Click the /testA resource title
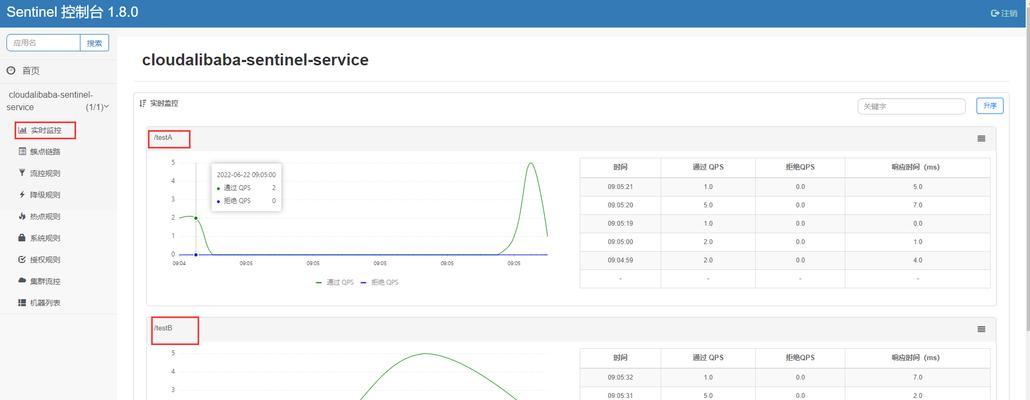This screenshot has height=400, width=1030. pyautogui.click(x=163, y=138)
